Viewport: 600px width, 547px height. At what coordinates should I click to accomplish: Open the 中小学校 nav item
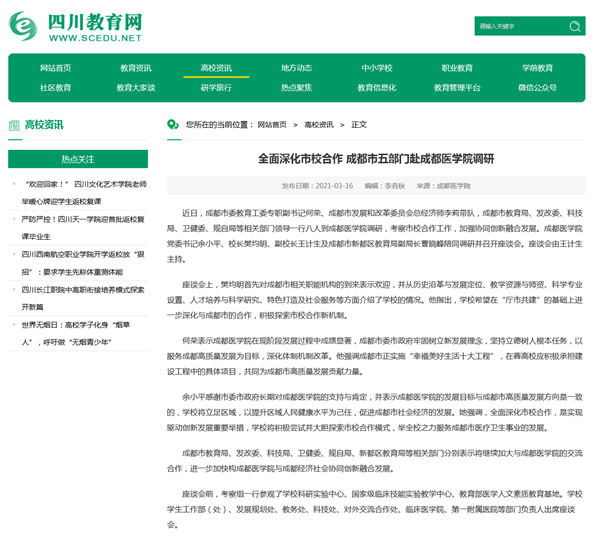tap(377, 68)
